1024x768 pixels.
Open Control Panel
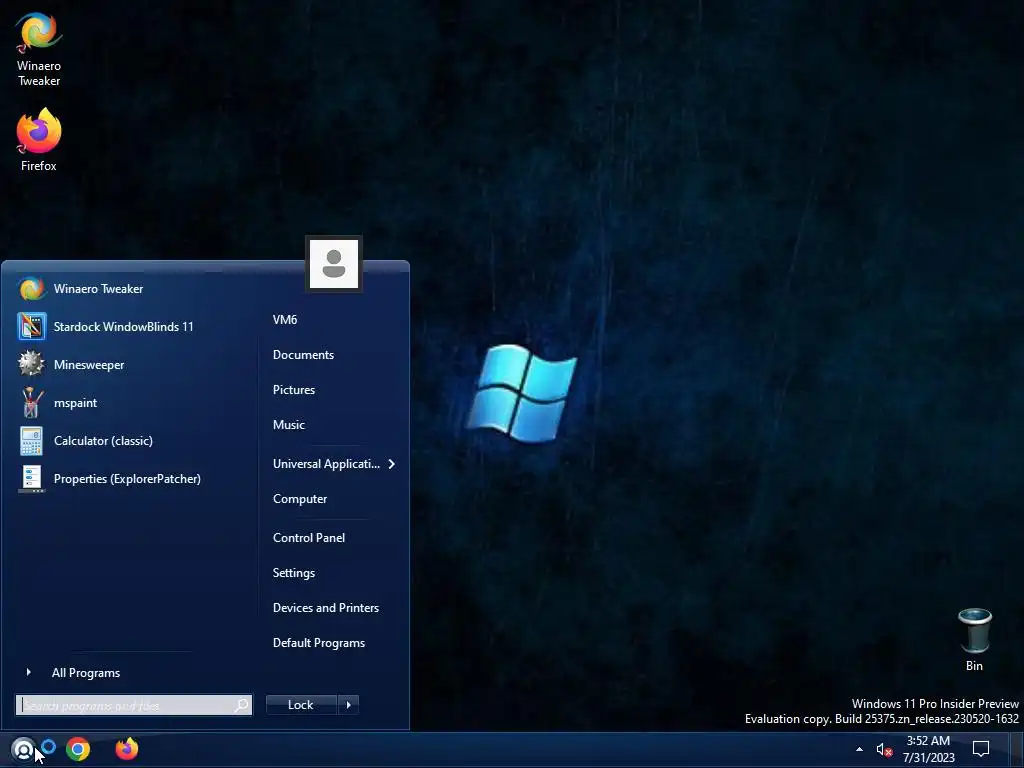point(309,538)
